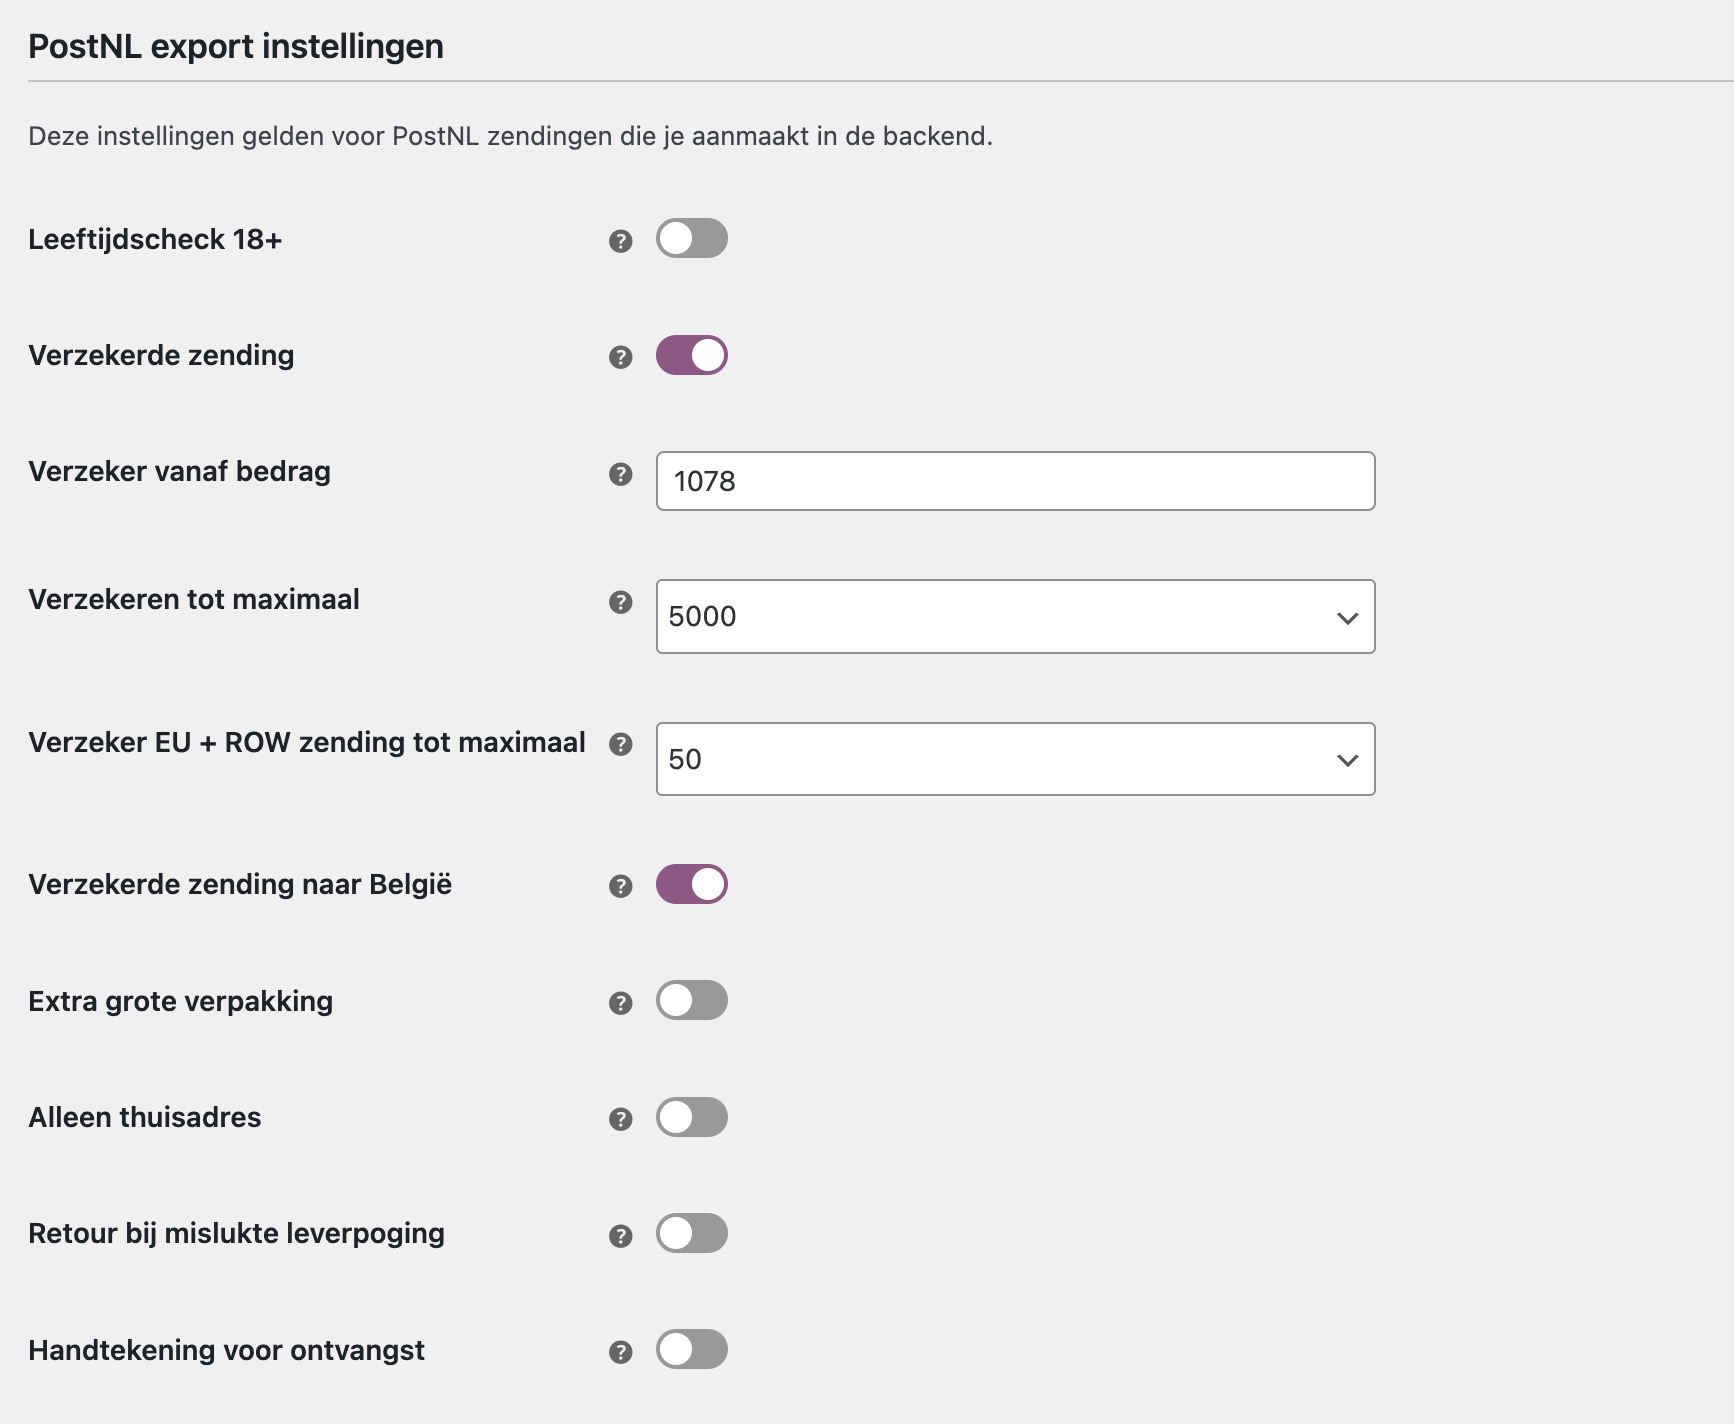Click help icon for Verzeker EU + ROW zending

[x=622, y=743]
